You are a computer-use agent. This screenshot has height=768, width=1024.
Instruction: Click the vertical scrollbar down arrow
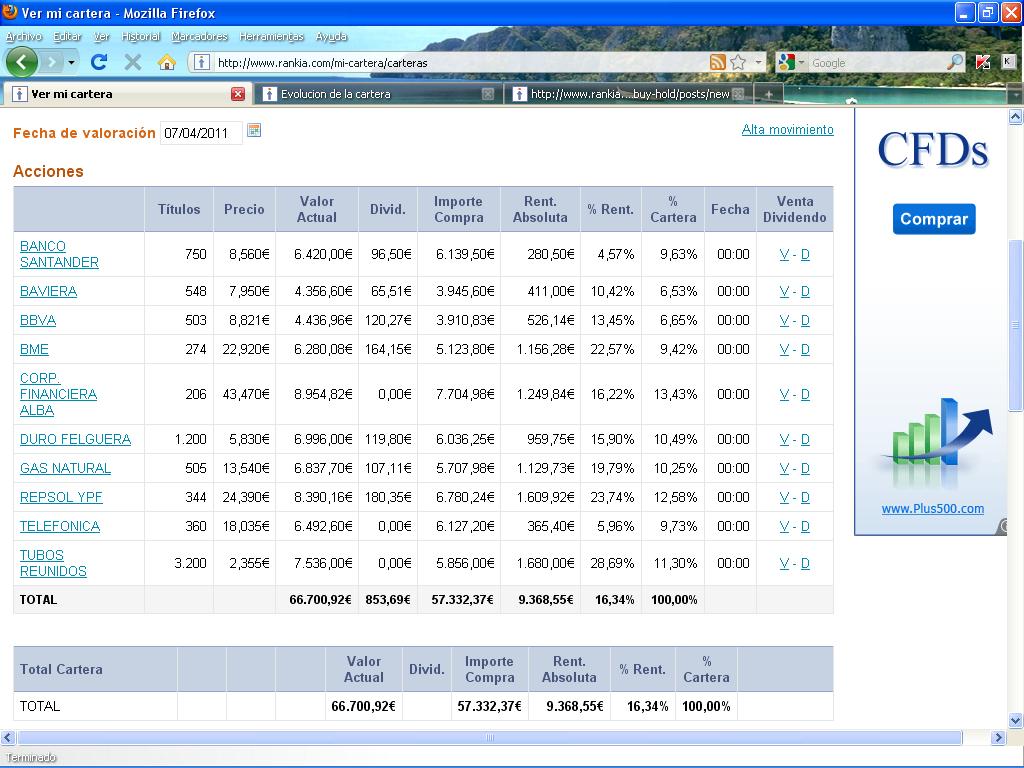(x=1016, y=721)
